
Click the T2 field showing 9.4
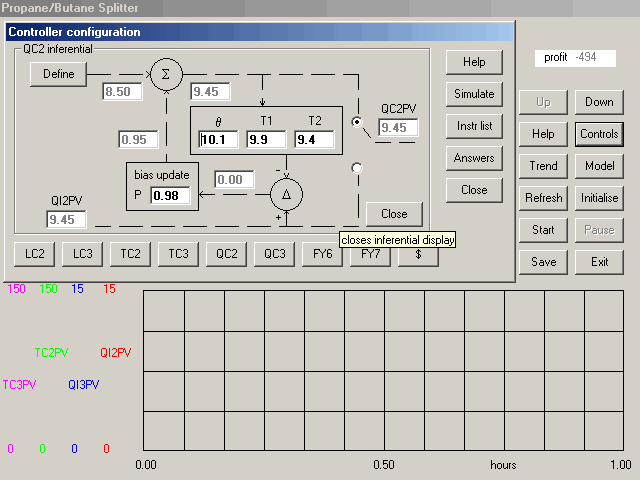point(313,139)
